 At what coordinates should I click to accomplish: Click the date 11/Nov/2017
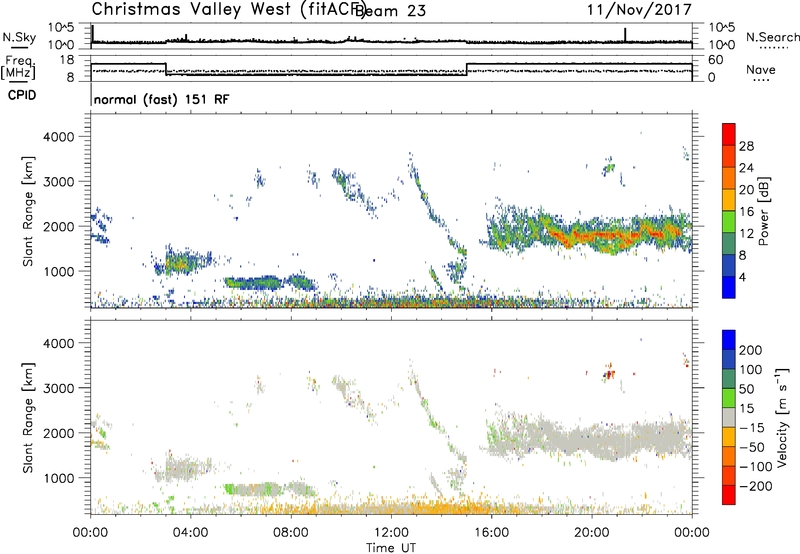[x=639, y=10]
